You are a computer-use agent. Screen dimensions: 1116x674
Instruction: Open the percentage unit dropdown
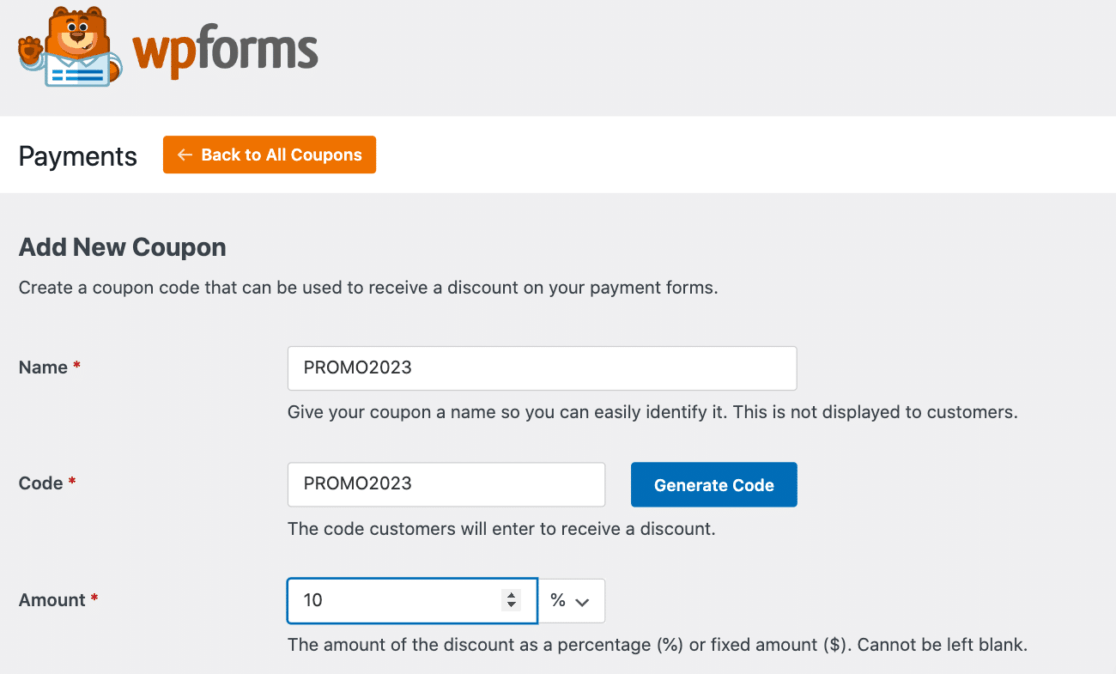pyautogui.click(x=572, y=600)
